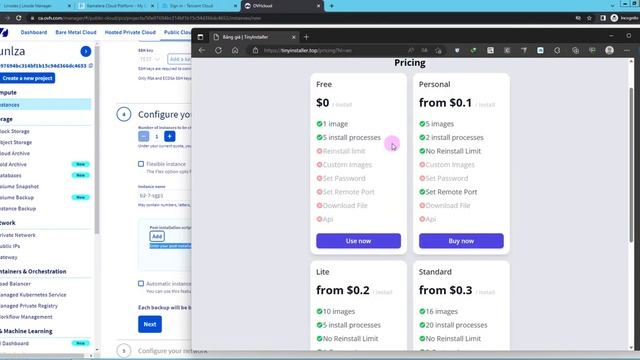Click Add under post-installation script

tap(157, 236)
